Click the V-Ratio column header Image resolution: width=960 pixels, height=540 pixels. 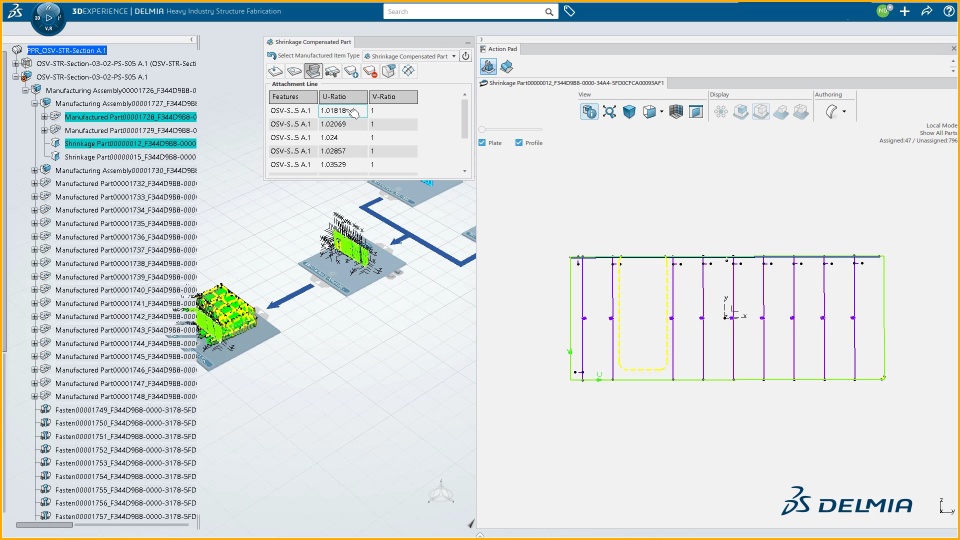(393, 97)
